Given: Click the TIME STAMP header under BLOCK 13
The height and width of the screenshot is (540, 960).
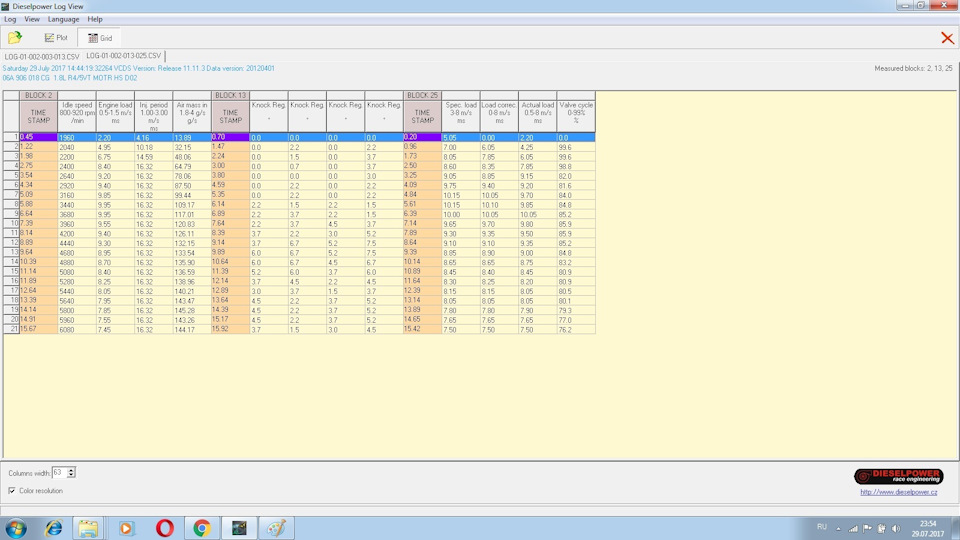Looking at the screenshot, I should click(x=230, y=116).
